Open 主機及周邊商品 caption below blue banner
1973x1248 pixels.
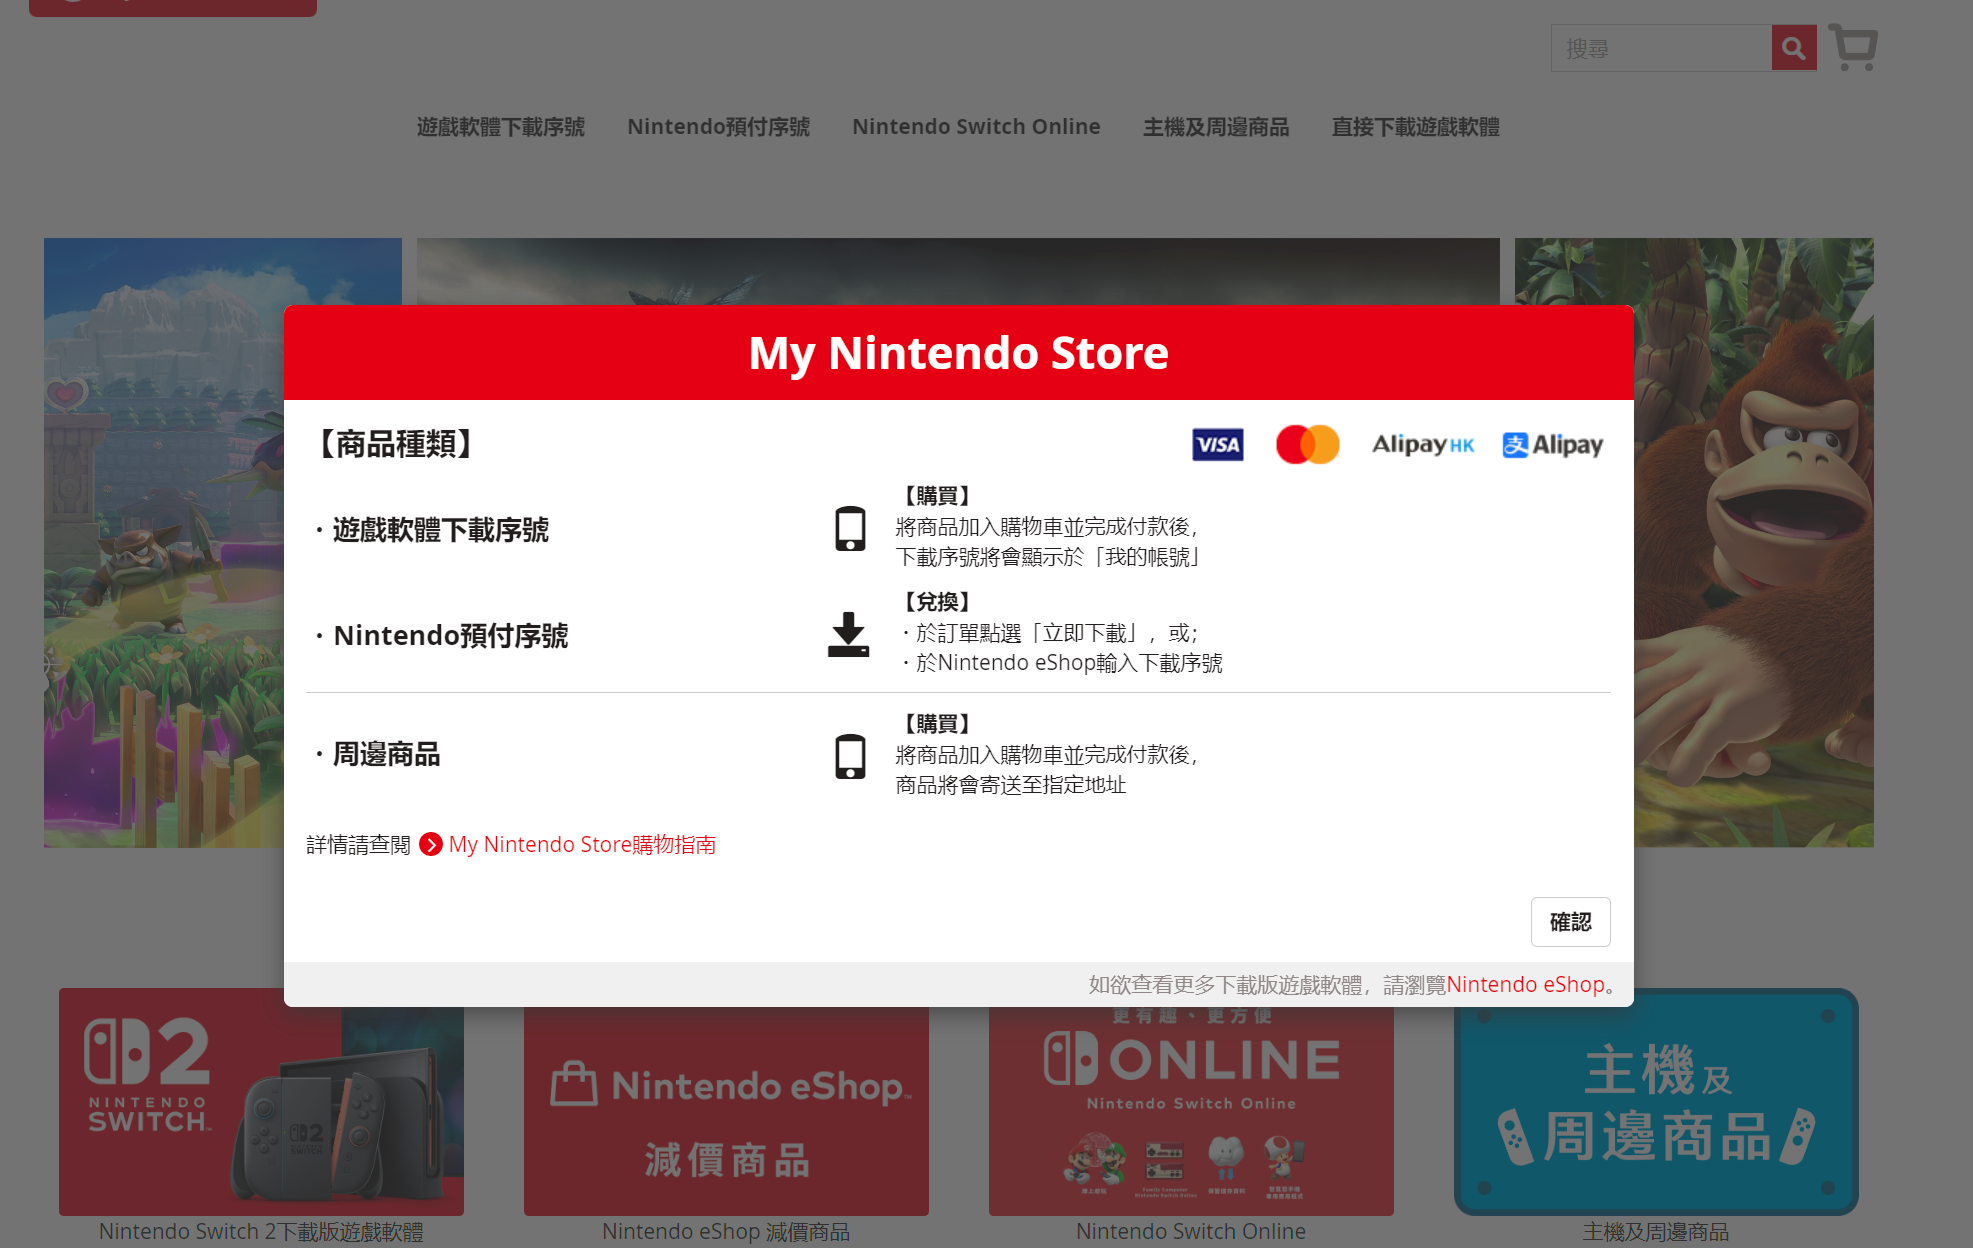coord(1656,1232)
